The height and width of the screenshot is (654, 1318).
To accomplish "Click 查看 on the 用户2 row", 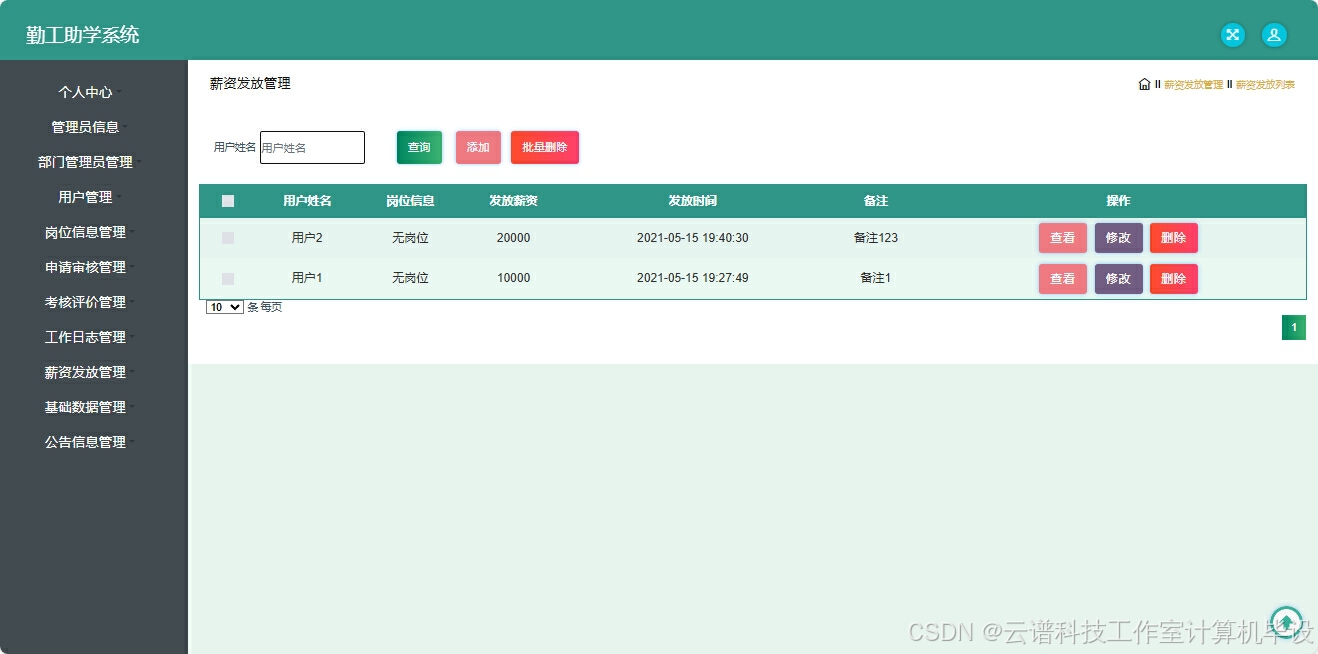I will [x=1062, y=237].
